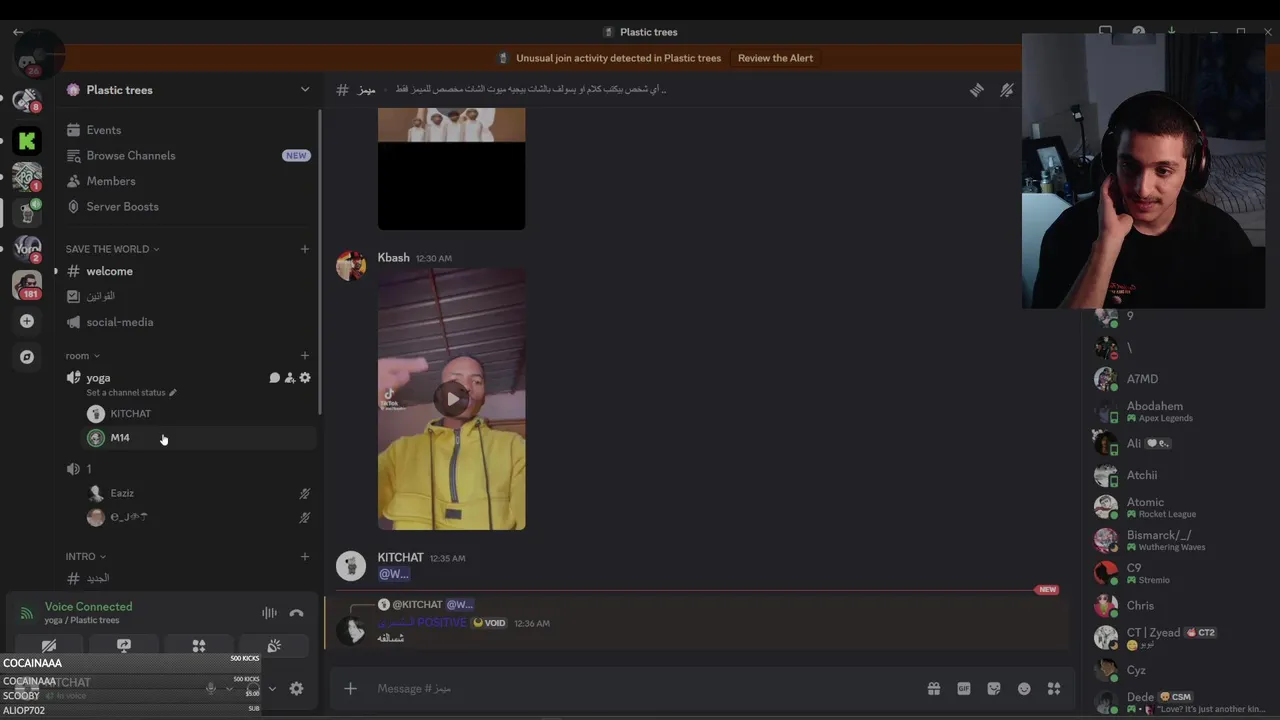Open KITCHAT username in message
Viewport: 1280px width, 720px height.
(x=400, y=557)
